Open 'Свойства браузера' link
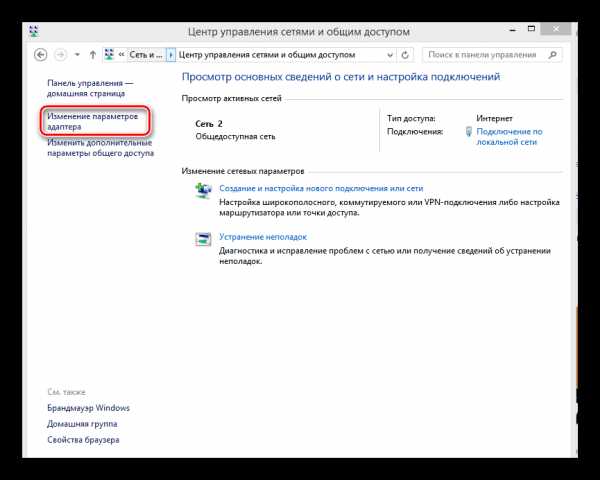Viewport: 600px width, 480px height. [x=83, y=440]
